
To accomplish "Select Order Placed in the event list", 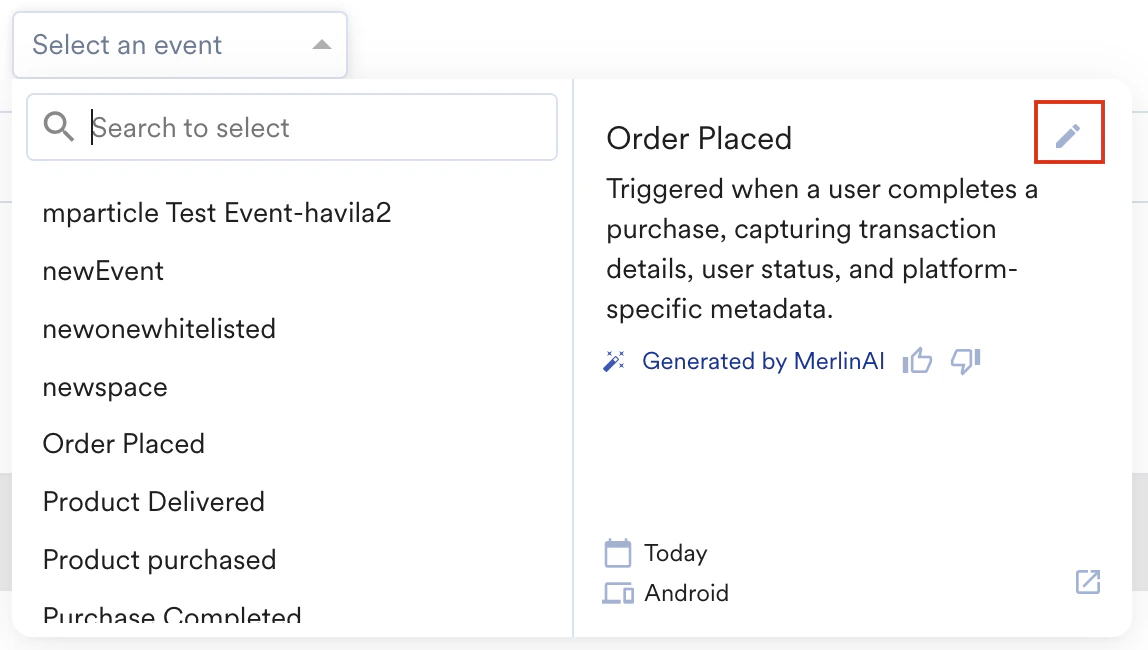I will coord(123,444).
